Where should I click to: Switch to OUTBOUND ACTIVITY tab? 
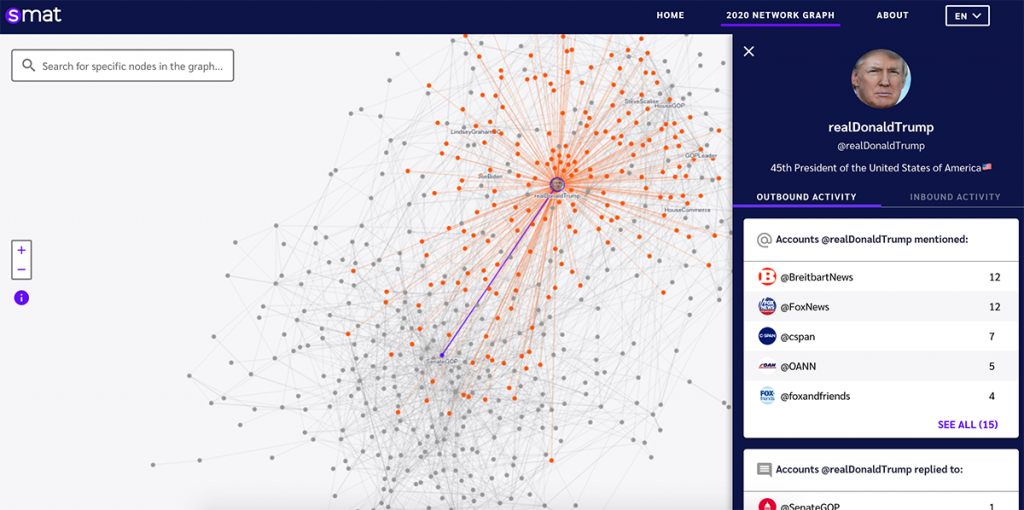coord(807,197)
